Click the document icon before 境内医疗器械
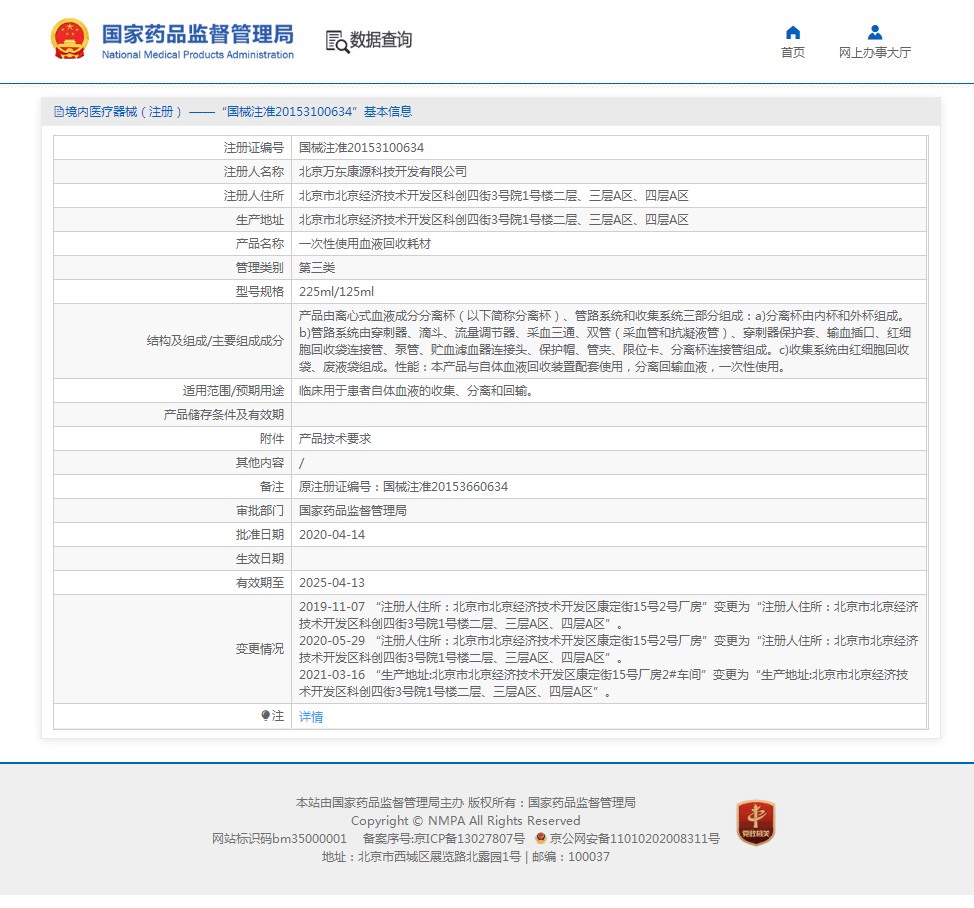 pos(59,112)
